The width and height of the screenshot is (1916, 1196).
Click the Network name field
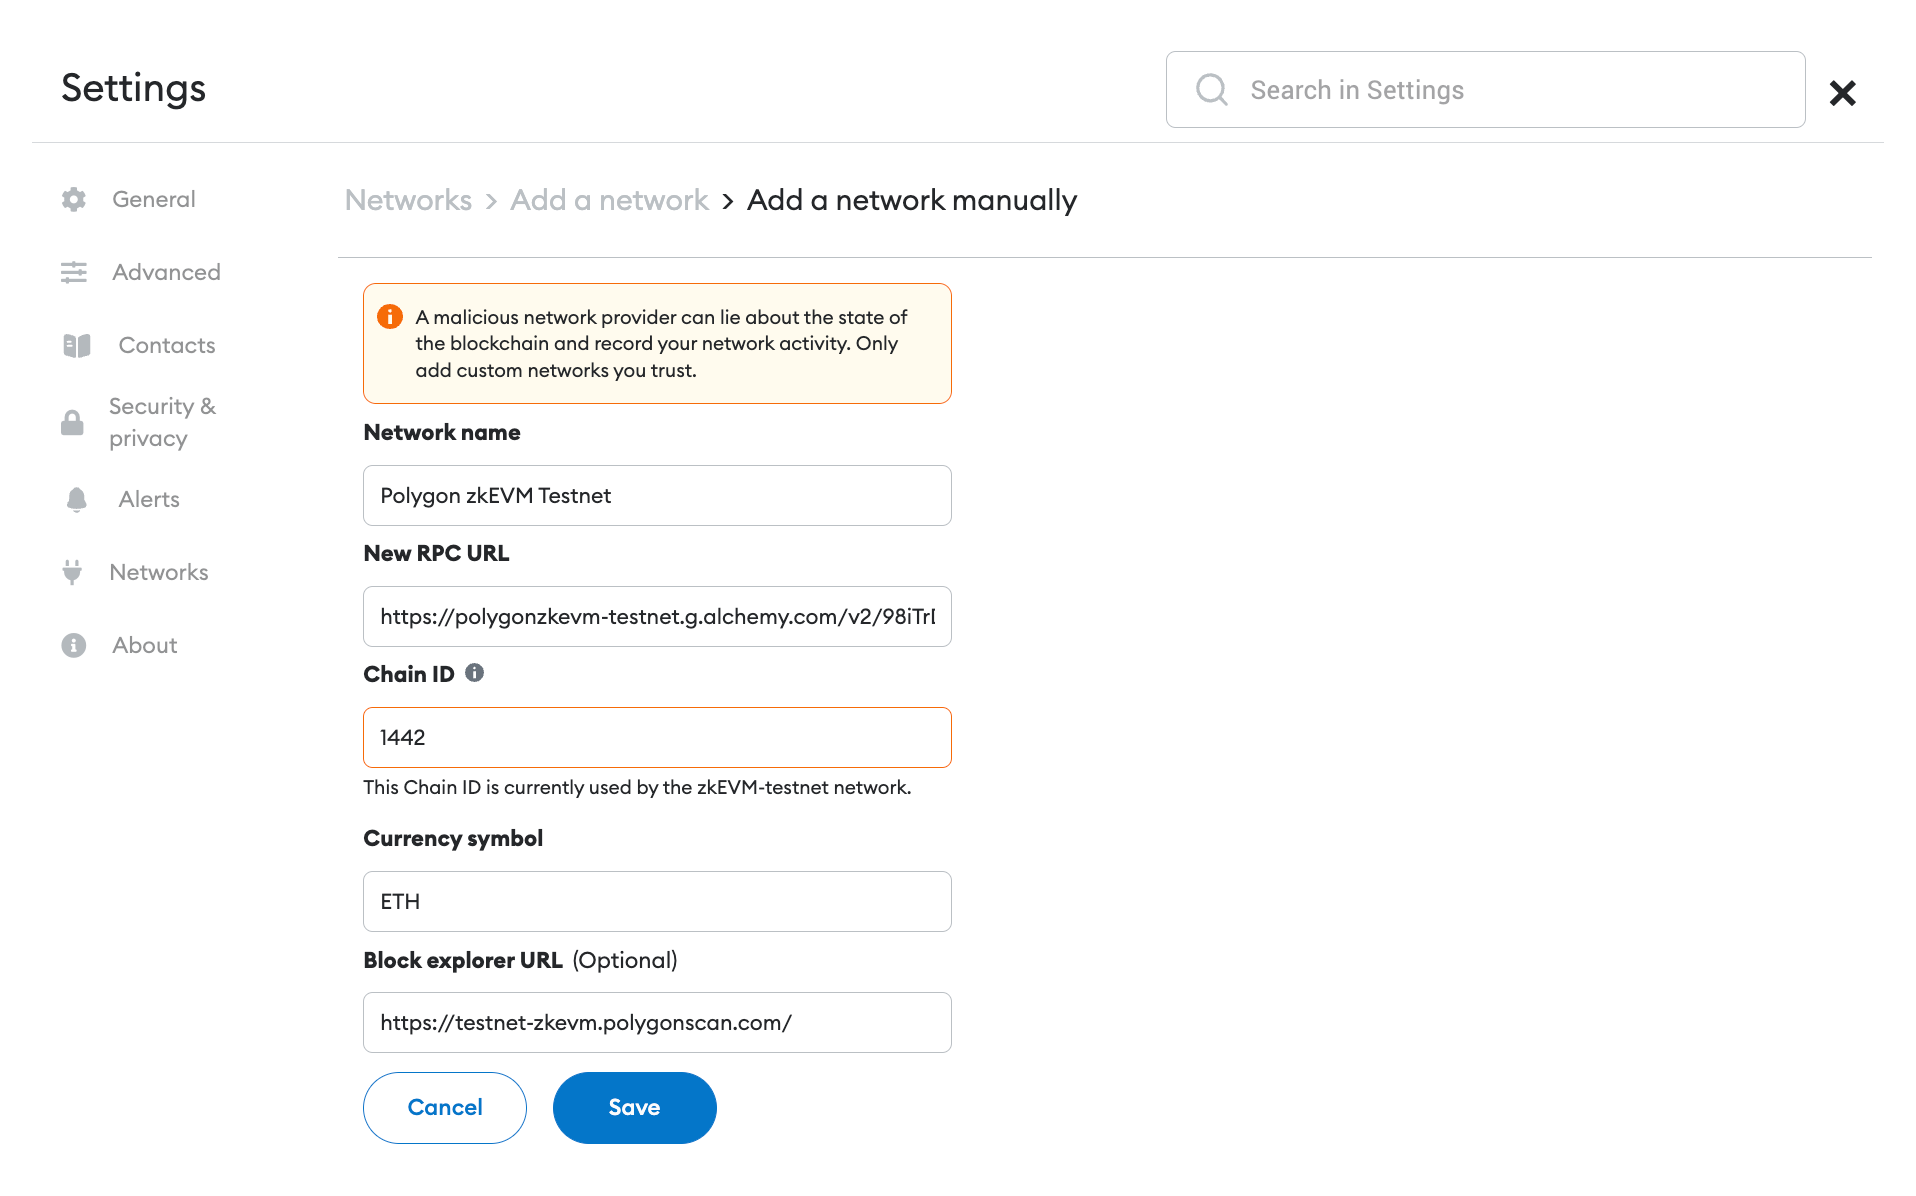tap(657, 495)
